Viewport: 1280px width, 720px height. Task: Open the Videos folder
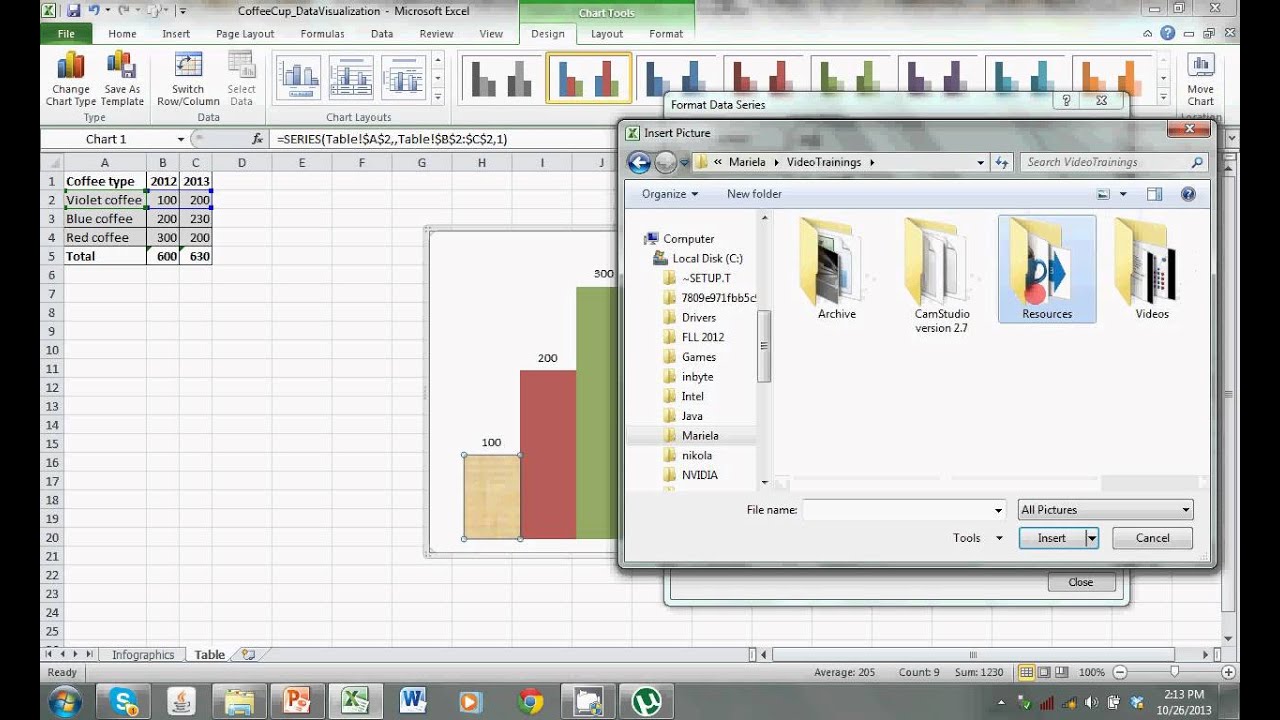click(1152, 270)
